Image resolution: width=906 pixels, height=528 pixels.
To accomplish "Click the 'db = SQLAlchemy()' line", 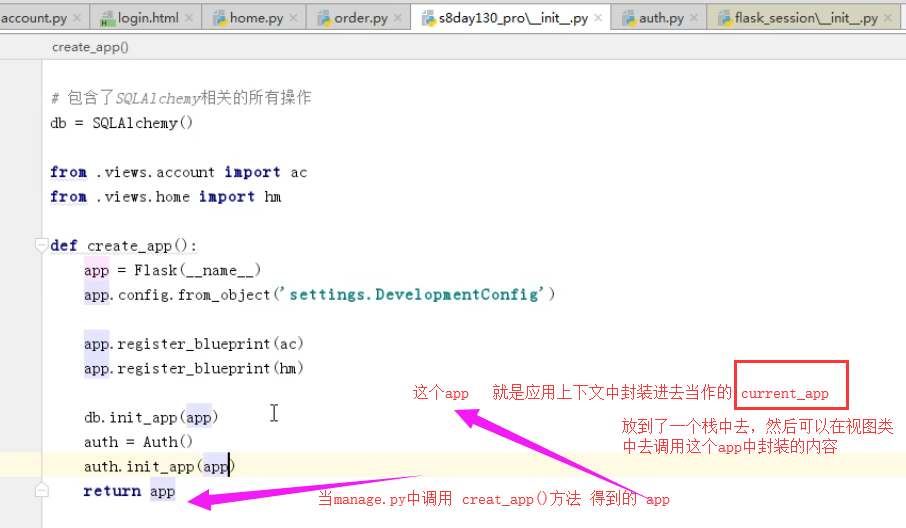I will [121, 122].
